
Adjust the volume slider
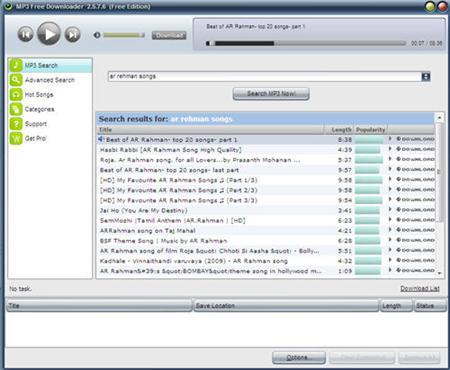click(x=124, y=35)
